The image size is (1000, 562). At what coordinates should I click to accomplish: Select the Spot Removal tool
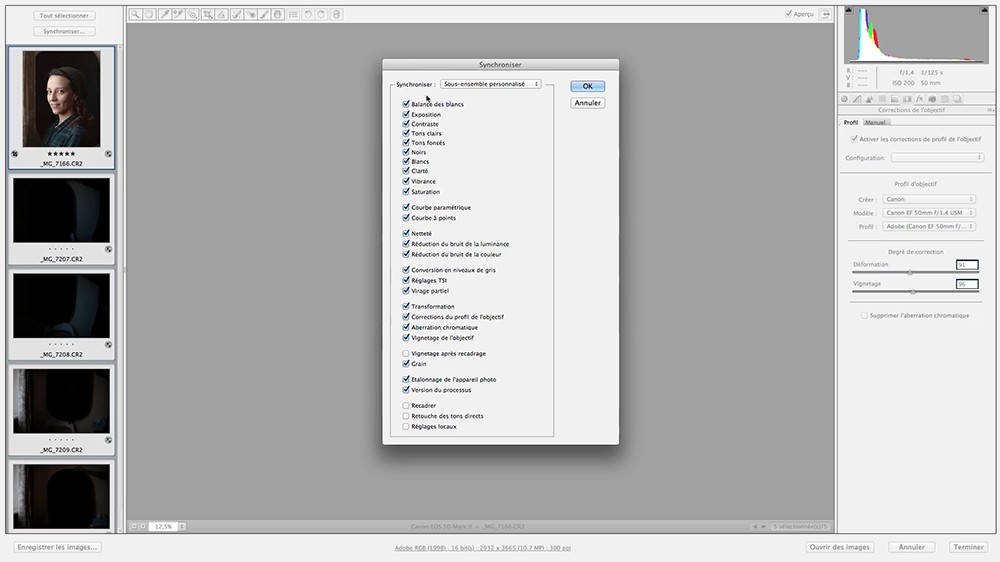tap(237, 14)
